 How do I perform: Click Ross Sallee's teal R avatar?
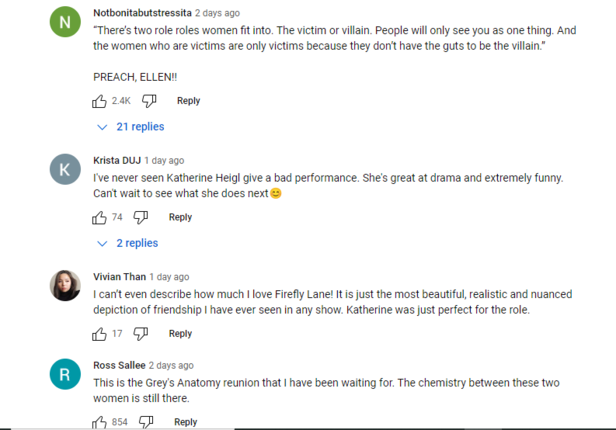[x=65, y=375]
